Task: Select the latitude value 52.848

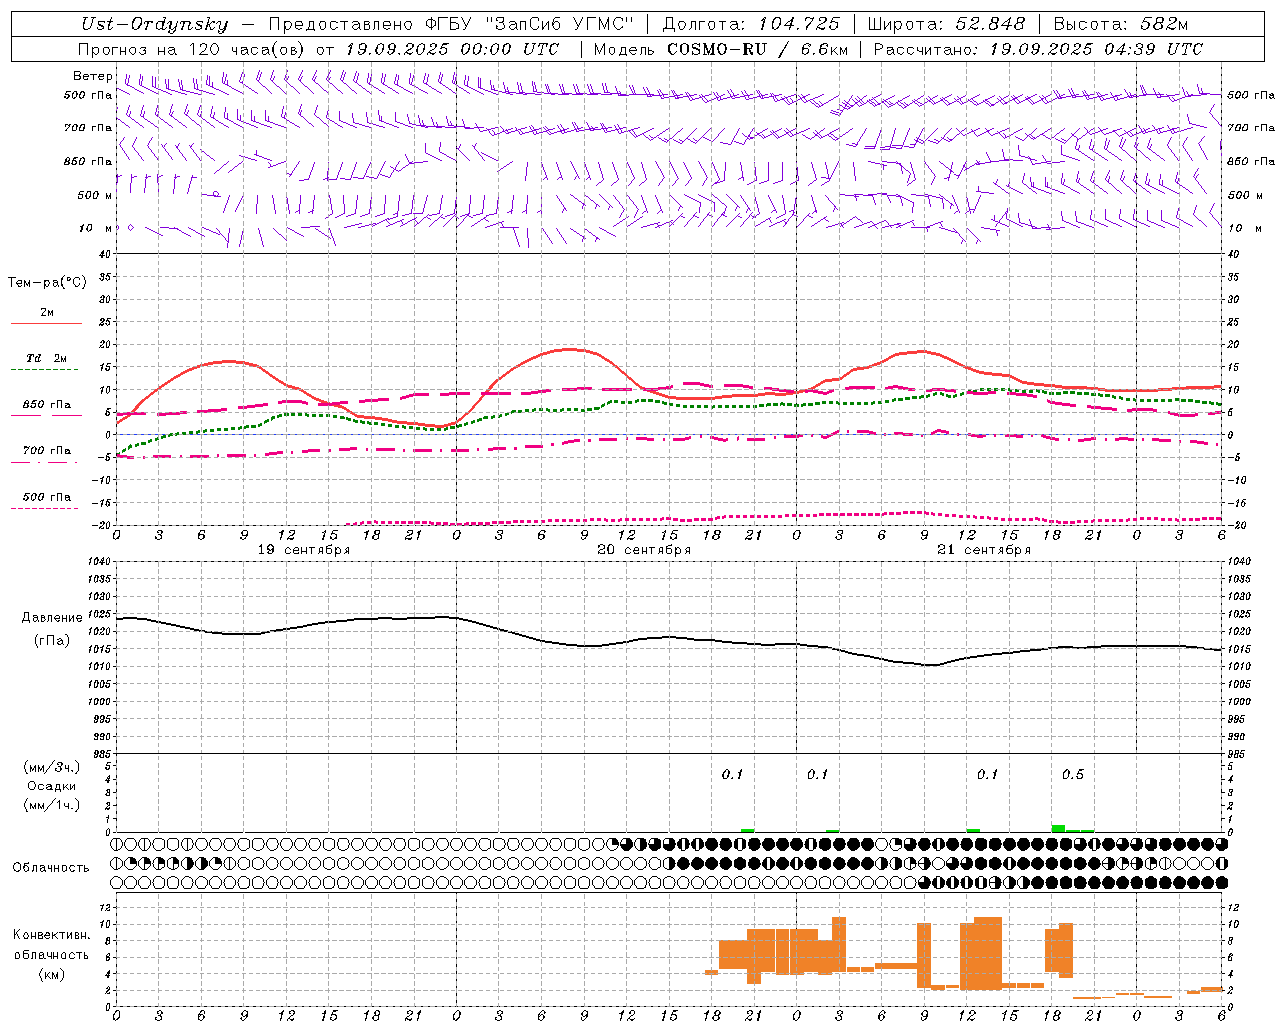Action: (x=991, y=25)
